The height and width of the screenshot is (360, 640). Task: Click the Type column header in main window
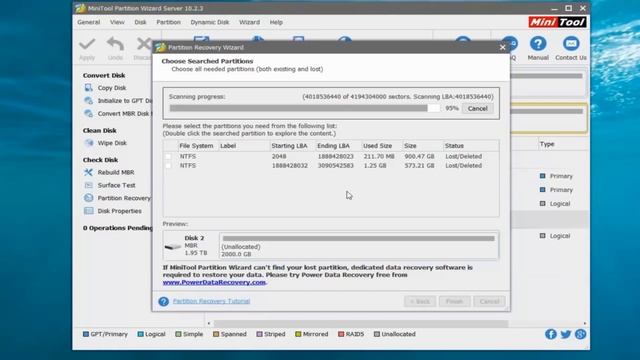(547, 144)
